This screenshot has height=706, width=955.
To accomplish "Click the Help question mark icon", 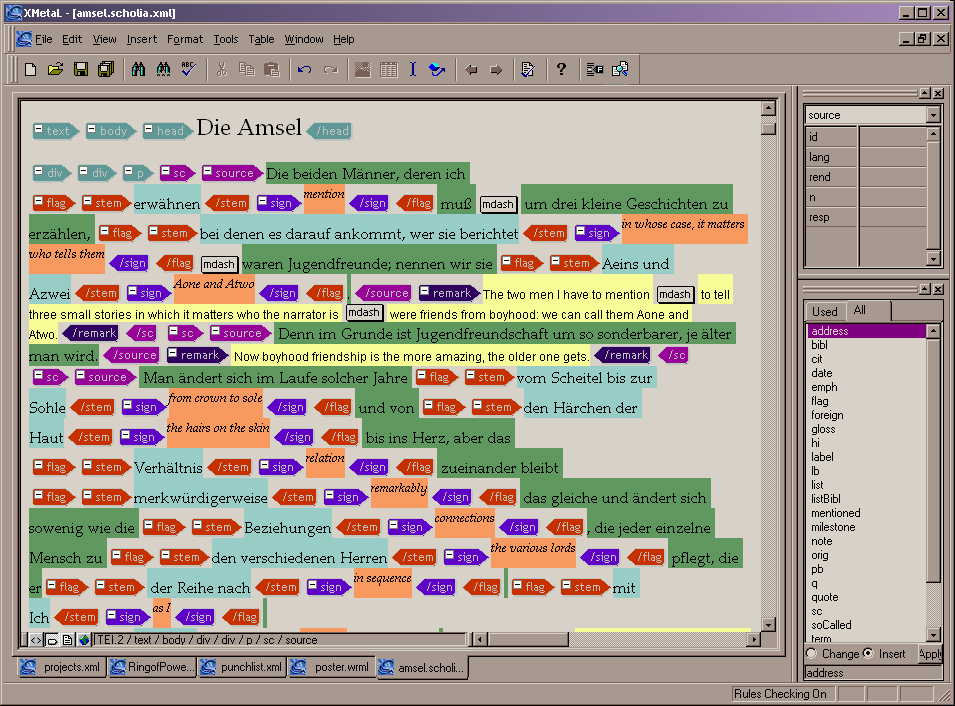I will (561, 69).
